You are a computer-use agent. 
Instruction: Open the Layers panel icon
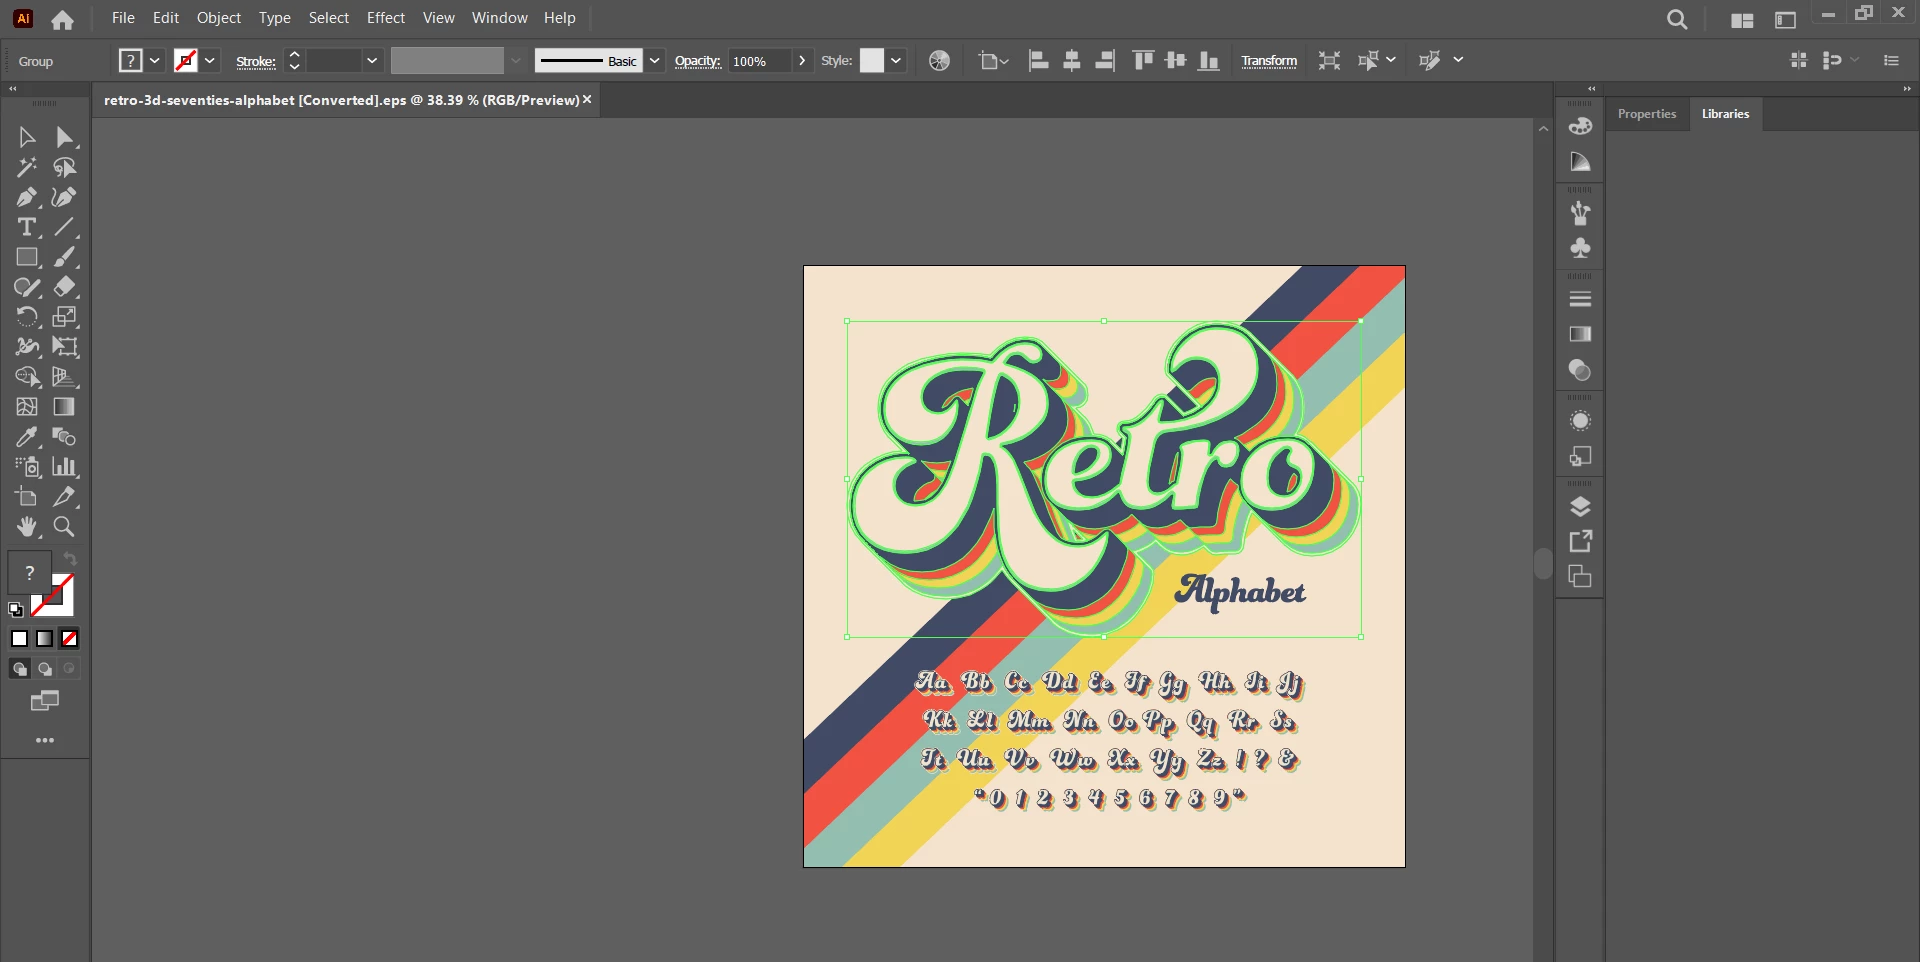click(1580, 507)
